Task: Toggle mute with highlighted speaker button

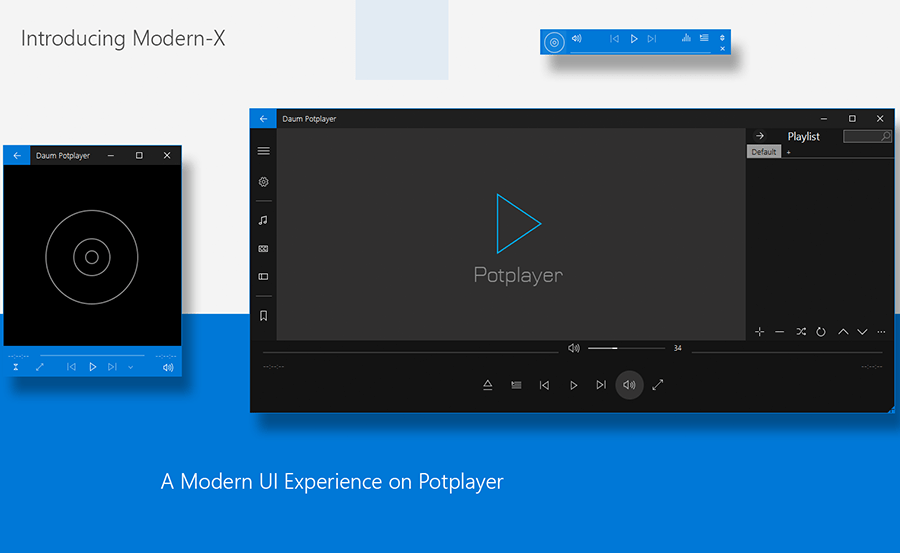Action: coord(629,385)
